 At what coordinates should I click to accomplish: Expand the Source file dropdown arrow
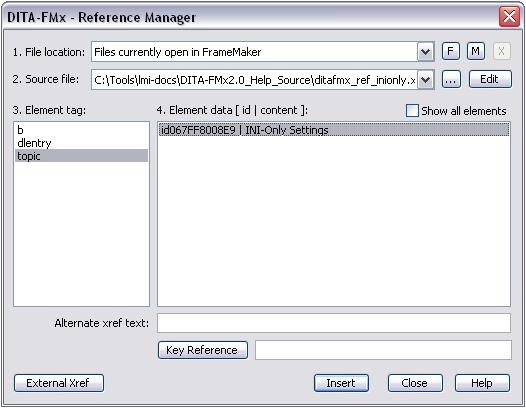[426, 80]
